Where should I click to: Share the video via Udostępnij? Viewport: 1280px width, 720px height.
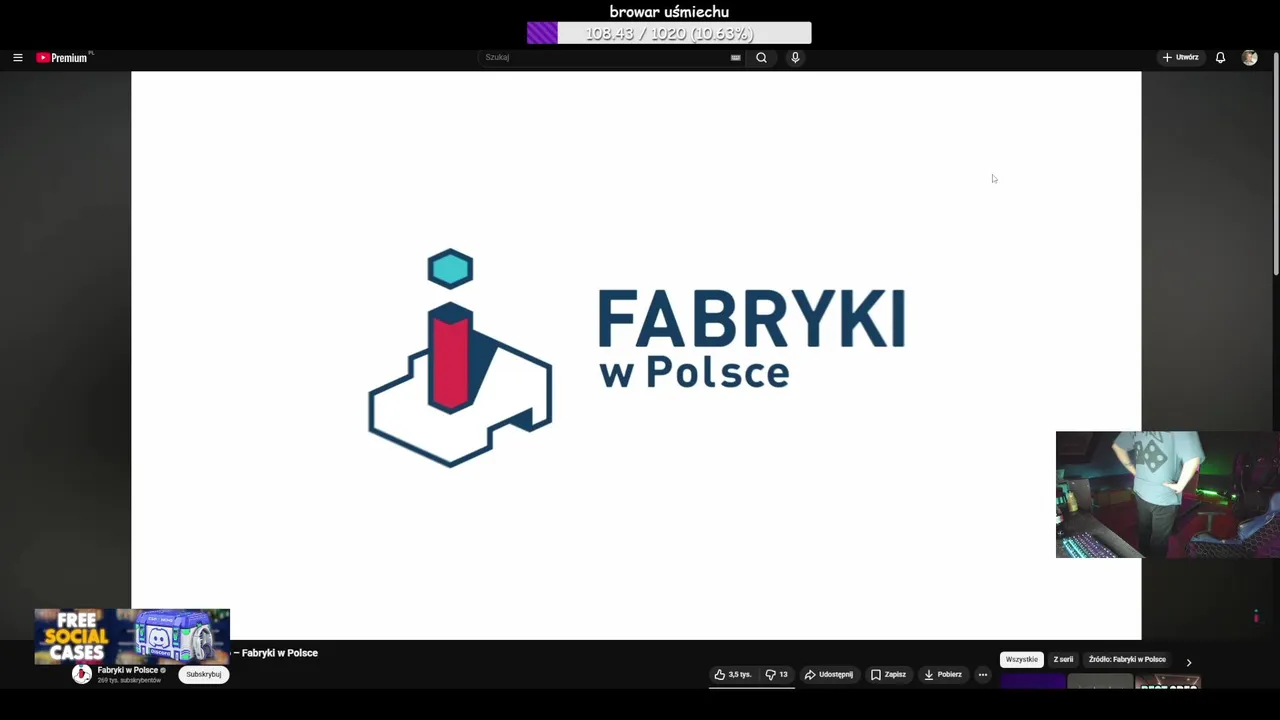(829, 675)
